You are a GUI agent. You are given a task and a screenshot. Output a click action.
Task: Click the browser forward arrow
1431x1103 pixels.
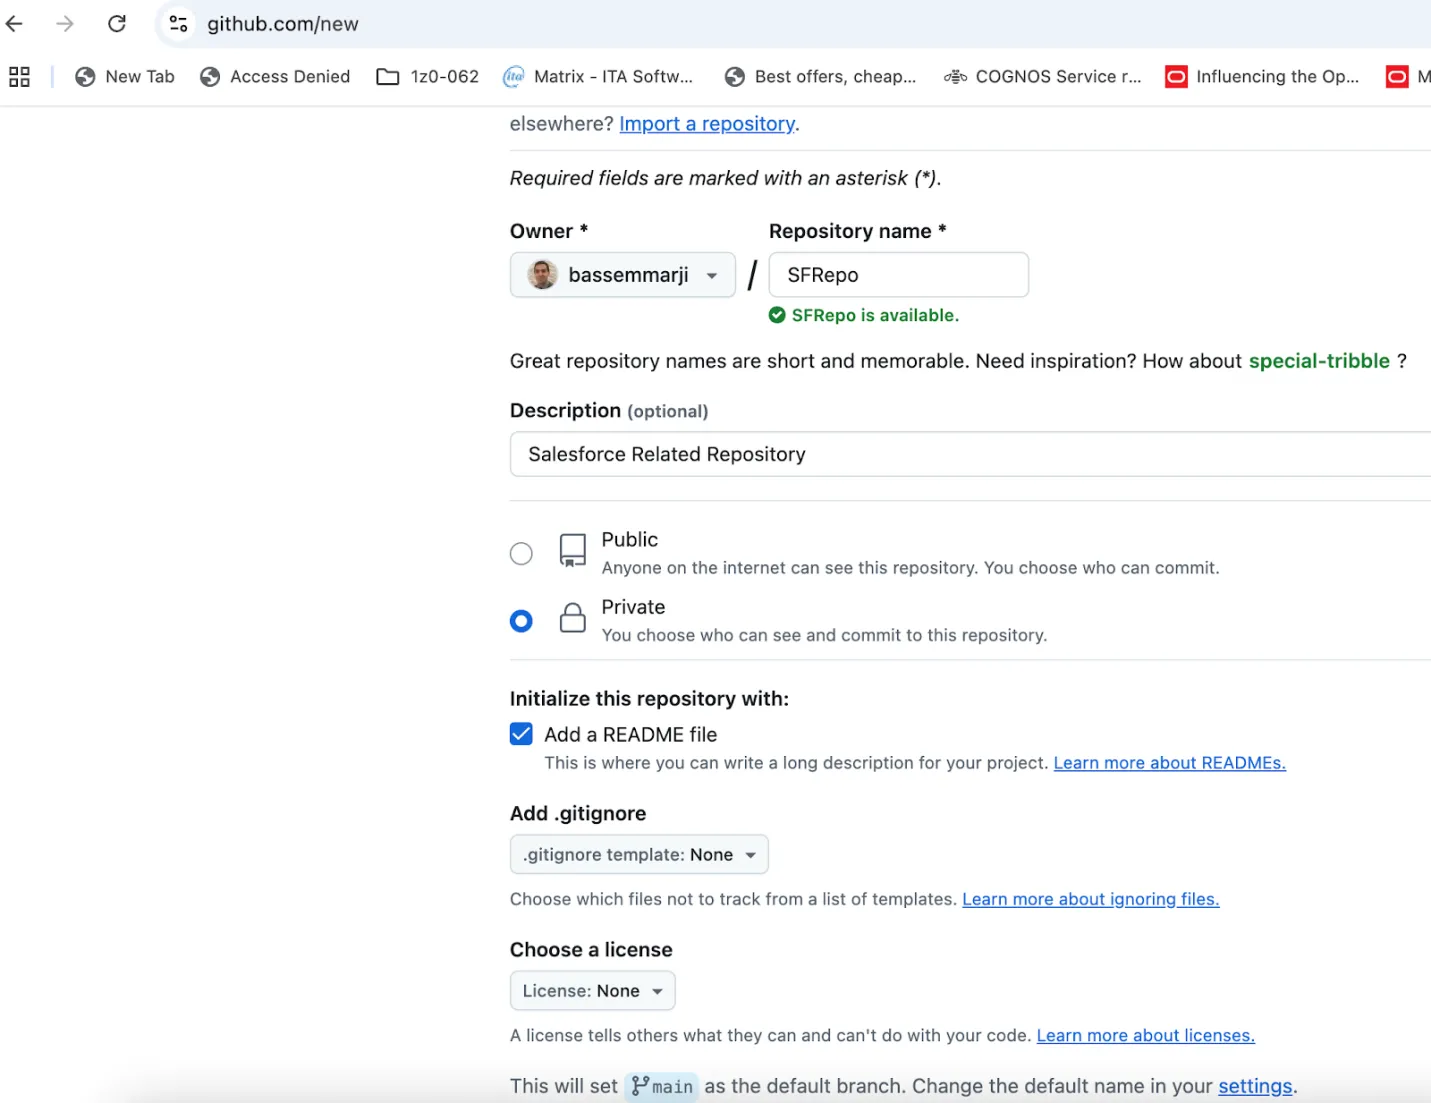65,23
